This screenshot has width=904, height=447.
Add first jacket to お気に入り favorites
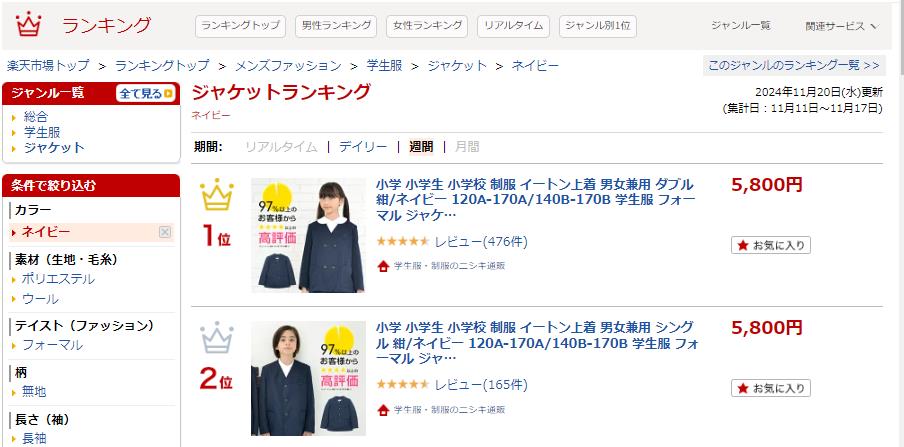[x=771, y=245]
